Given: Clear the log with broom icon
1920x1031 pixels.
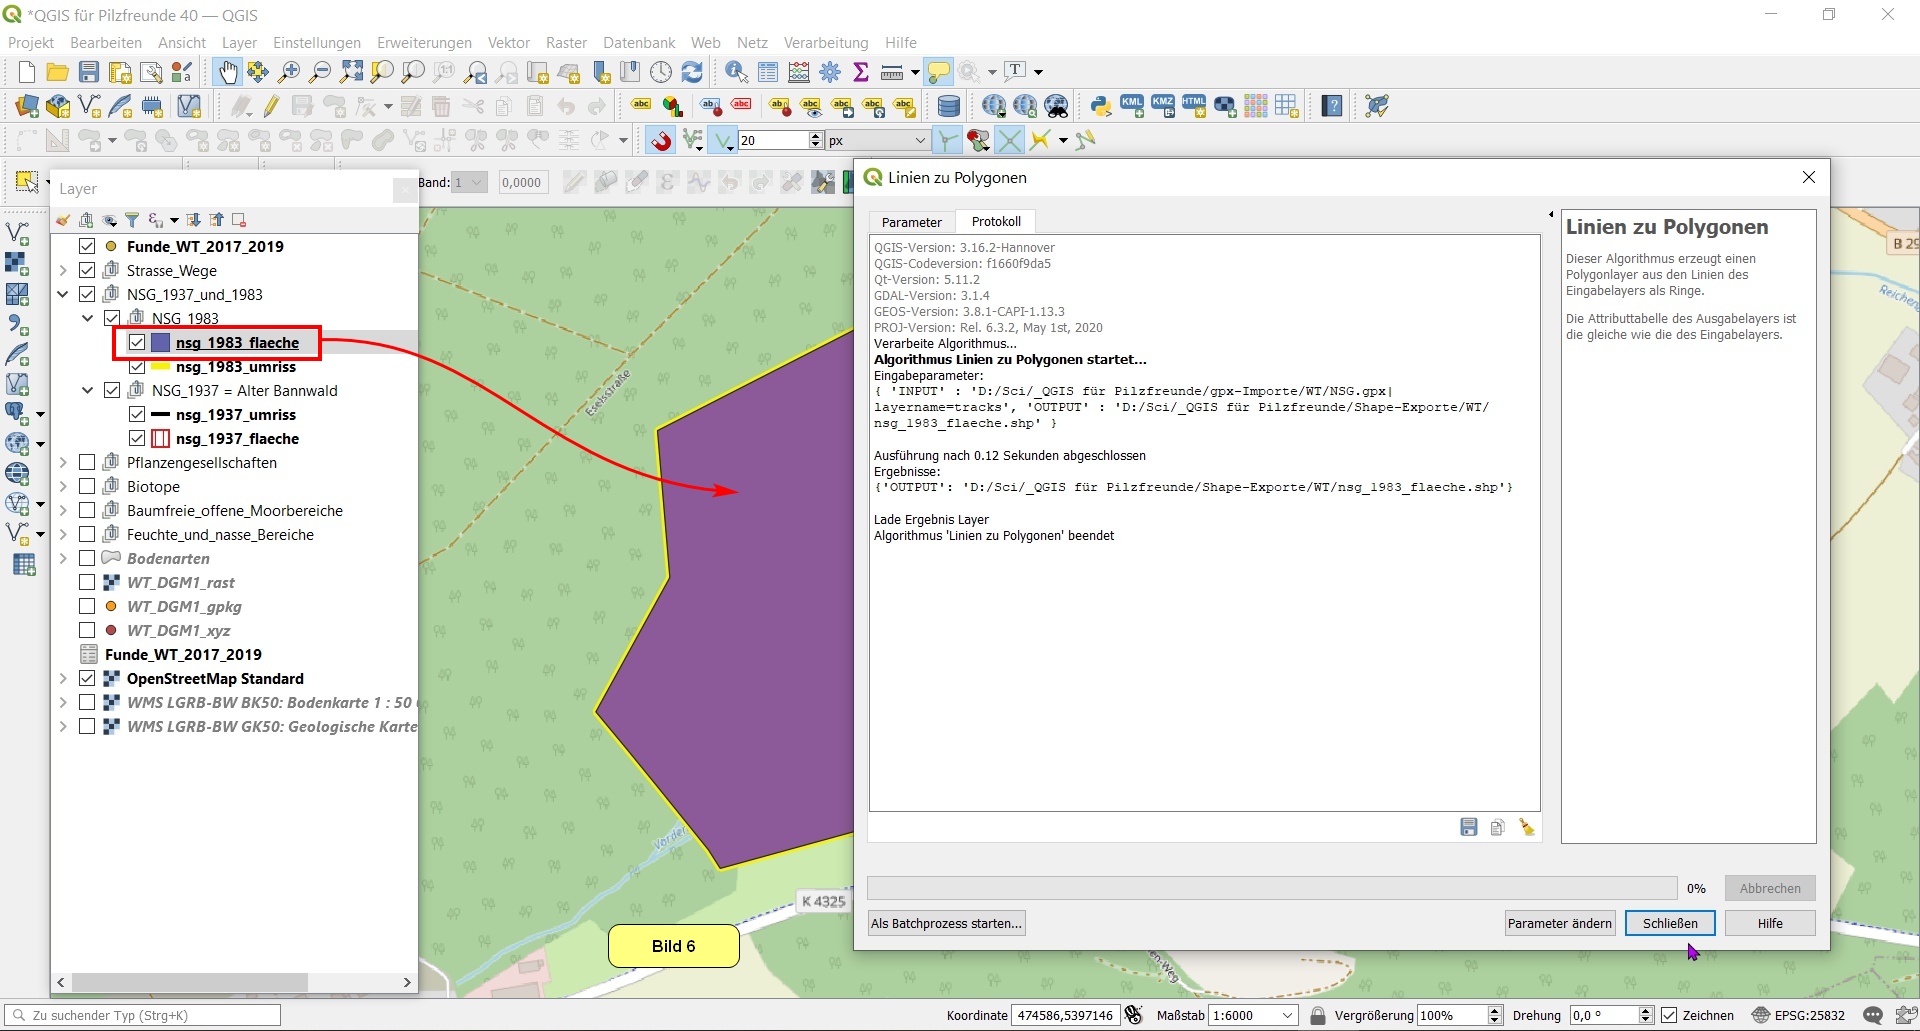Looking at the screenshot, I should click(1527, 827).
